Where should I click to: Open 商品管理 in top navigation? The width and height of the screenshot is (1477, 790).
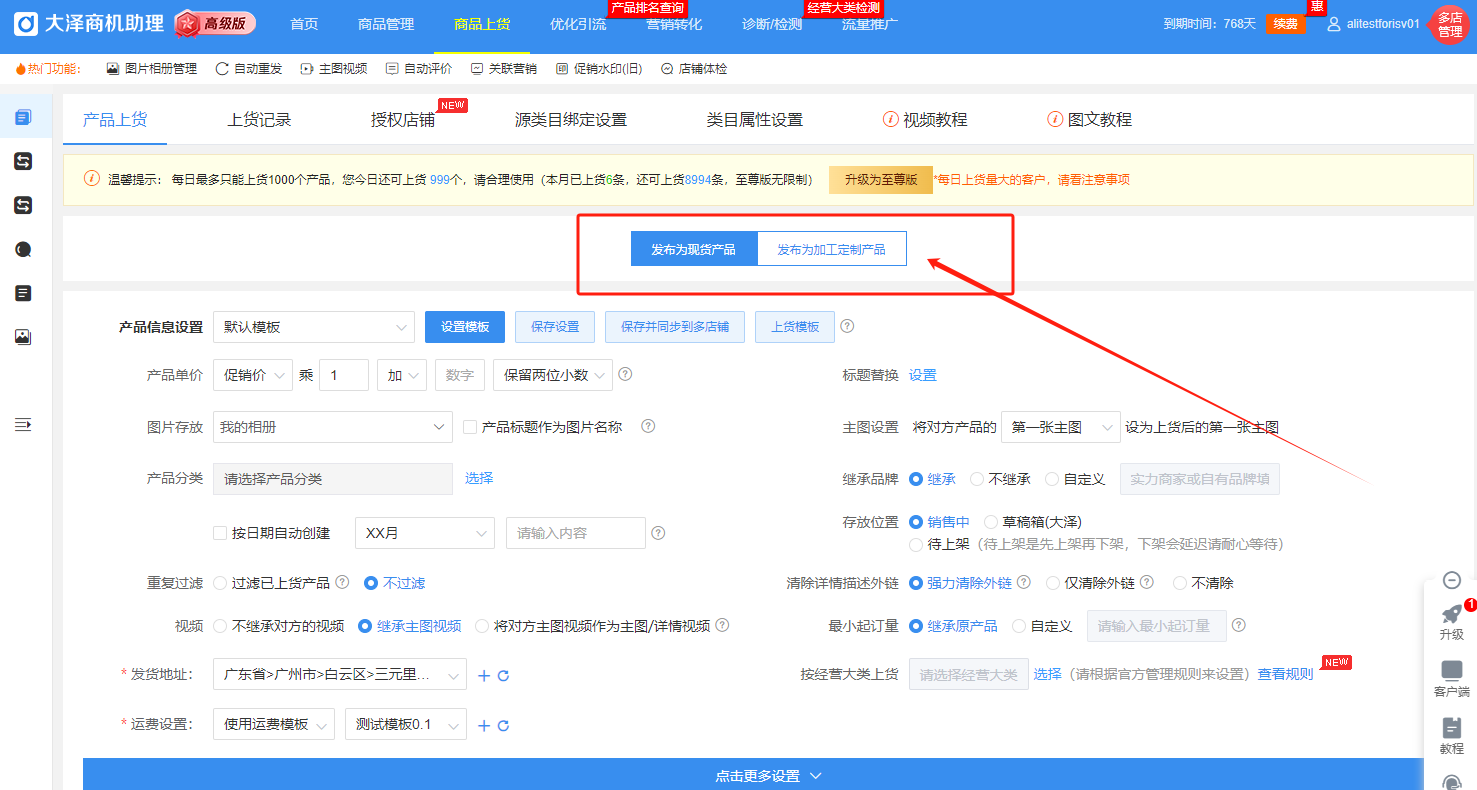(x=386, y=24)
